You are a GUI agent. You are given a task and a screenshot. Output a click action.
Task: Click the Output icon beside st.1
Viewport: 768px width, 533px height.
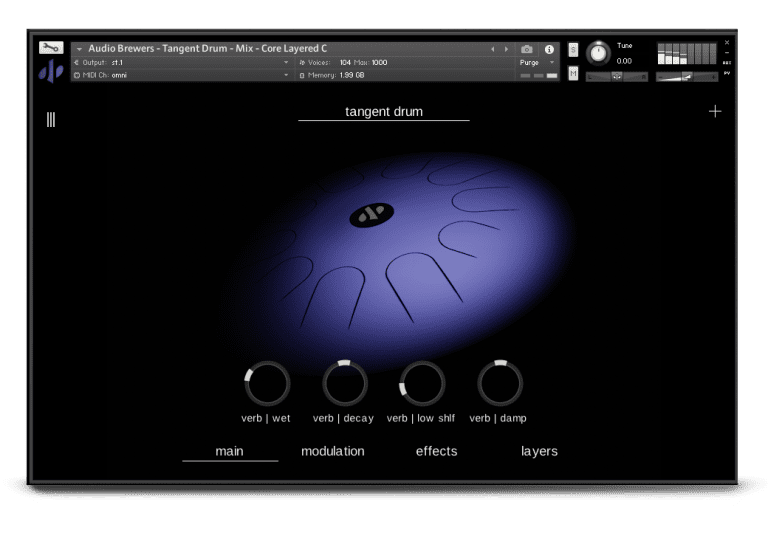point(76,62)
